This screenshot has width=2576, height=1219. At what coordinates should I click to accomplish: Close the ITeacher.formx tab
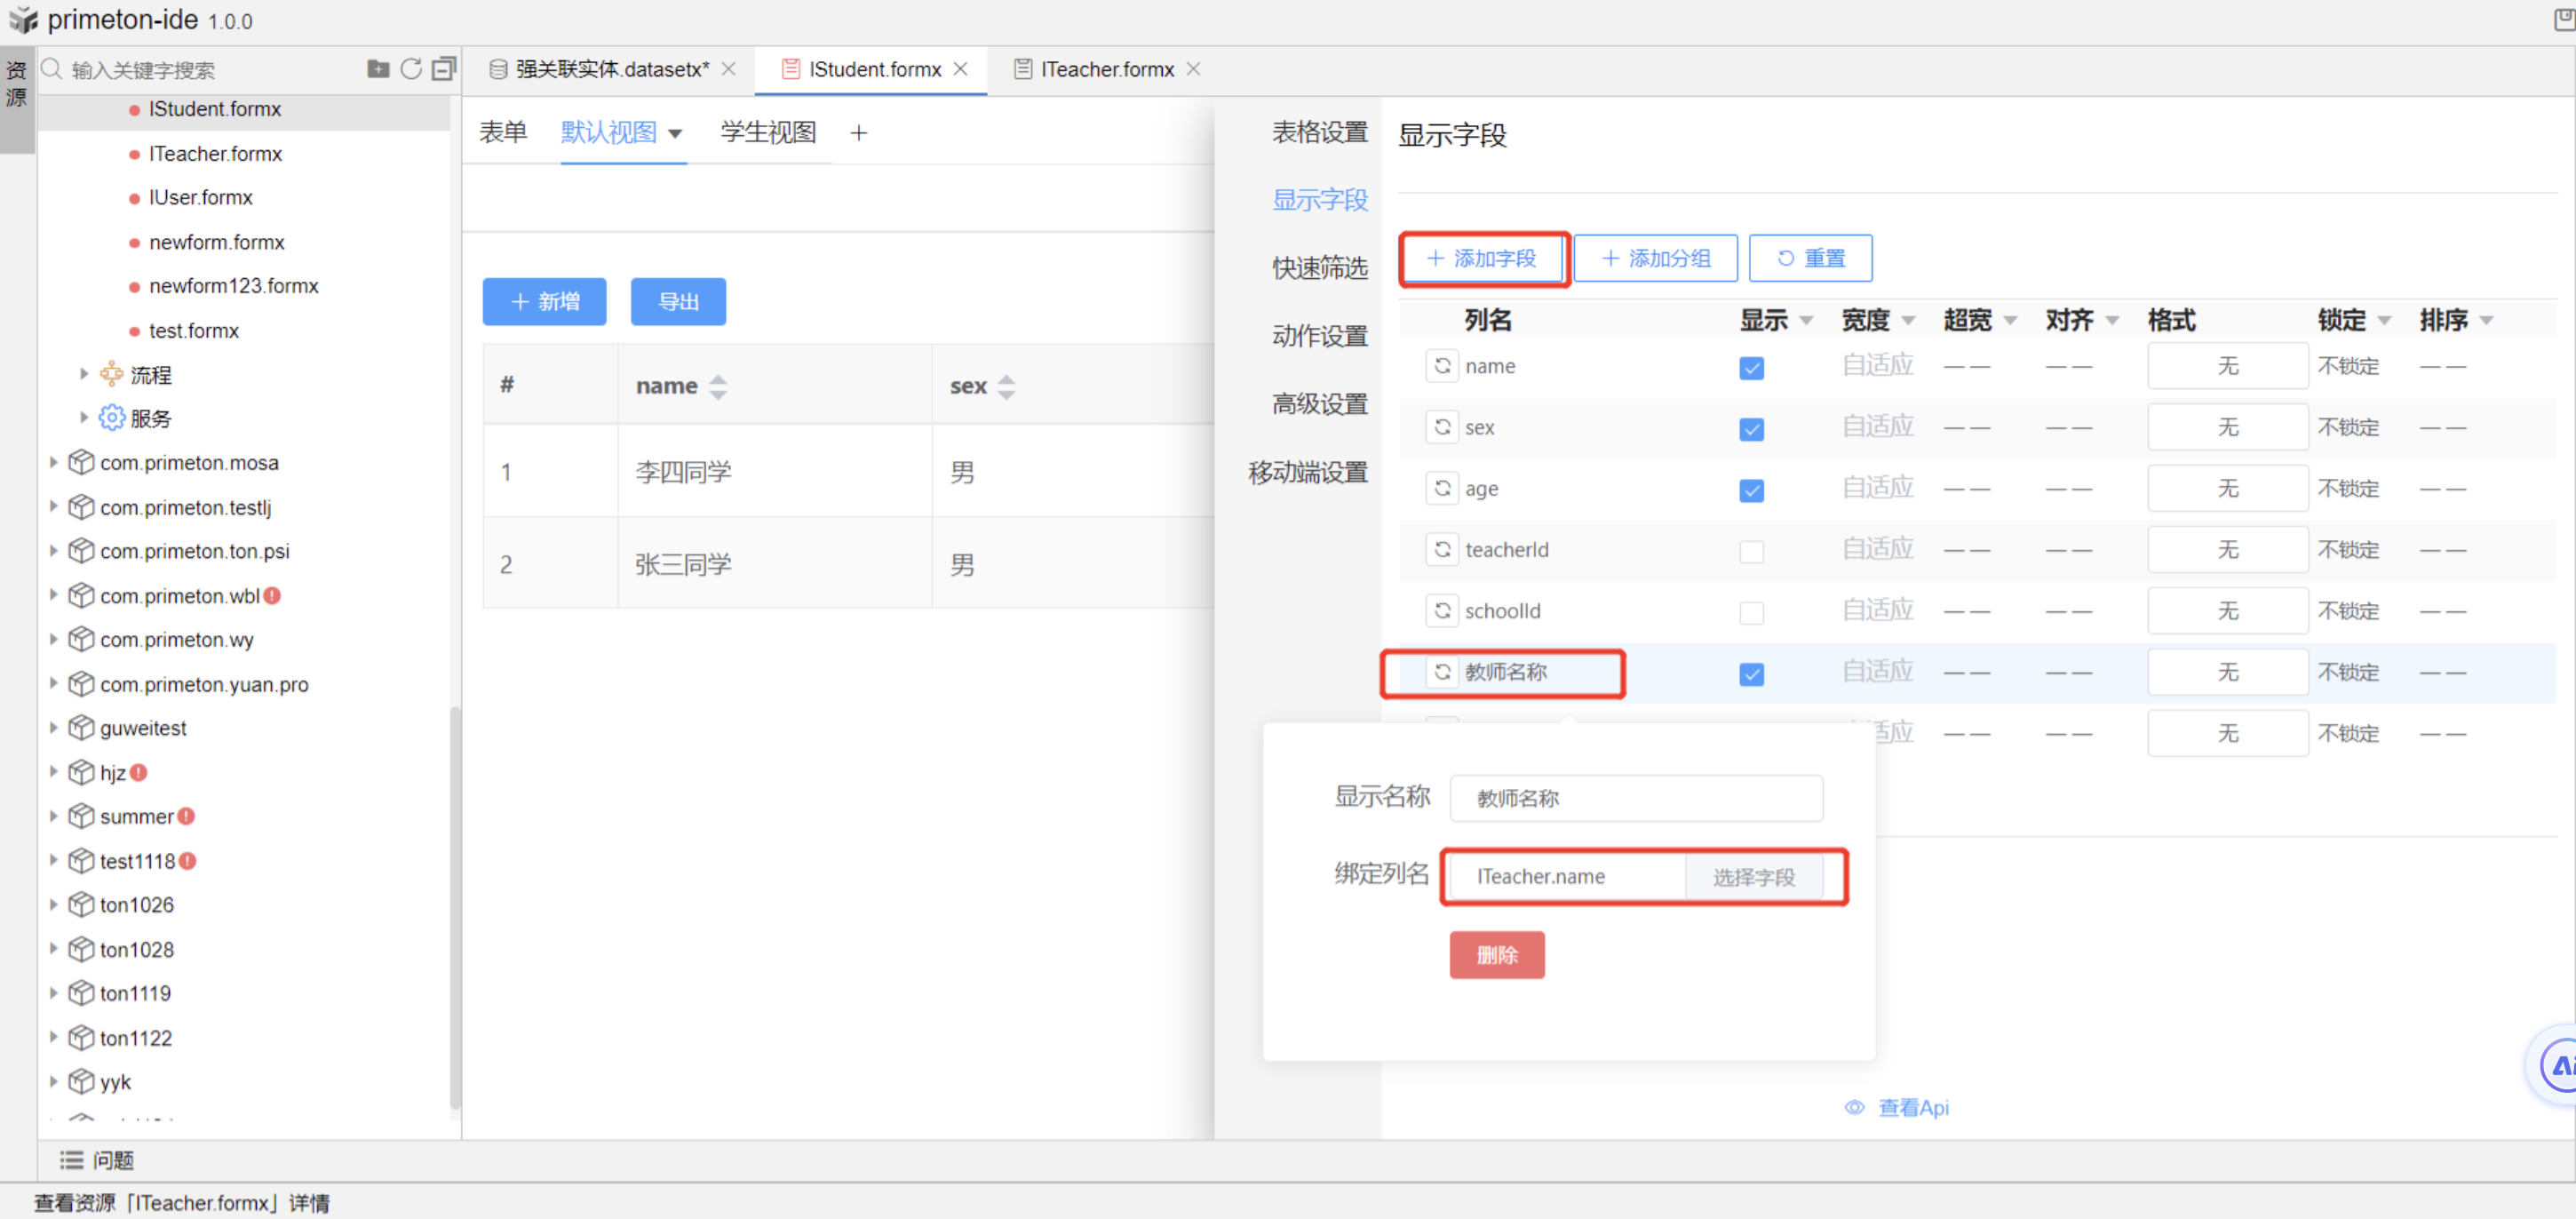click(1193, 69)
